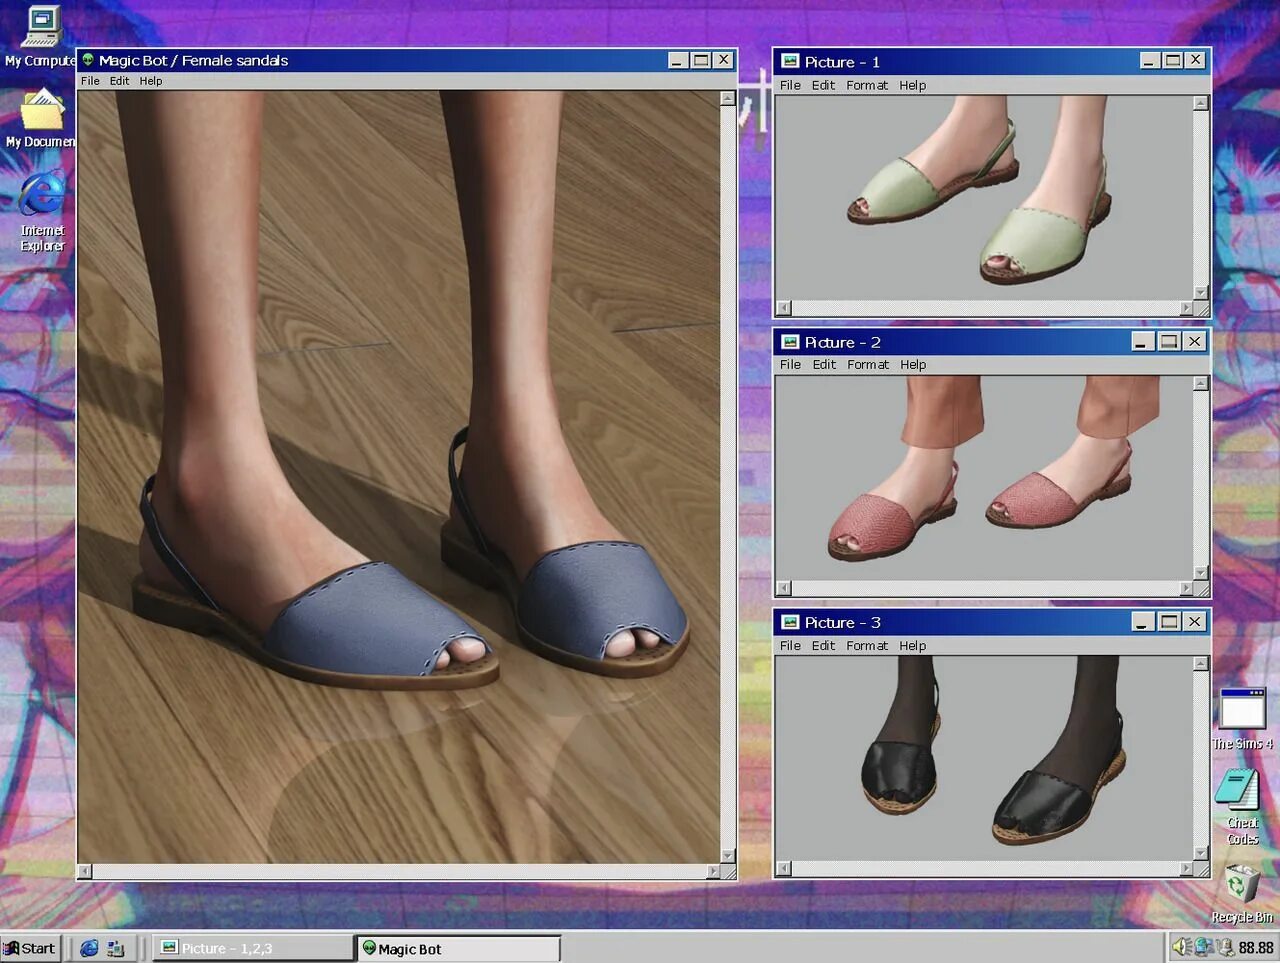The image size is (1280, 963).
Task: Open the Format menu in Picture - 1
Action: pyautogui.click(x=867, y=85)
